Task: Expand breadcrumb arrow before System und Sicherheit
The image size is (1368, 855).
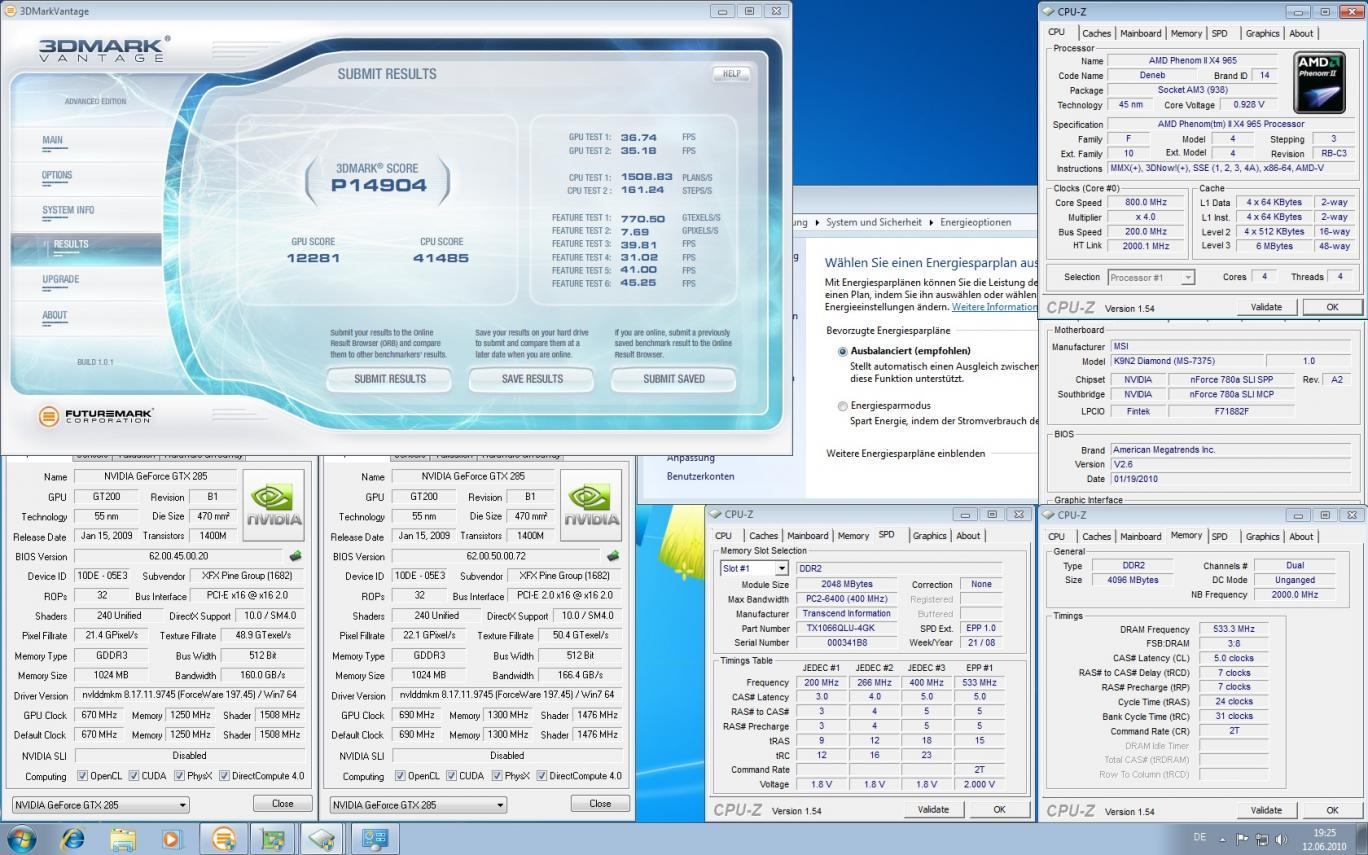Action: [x=817, y=222]
